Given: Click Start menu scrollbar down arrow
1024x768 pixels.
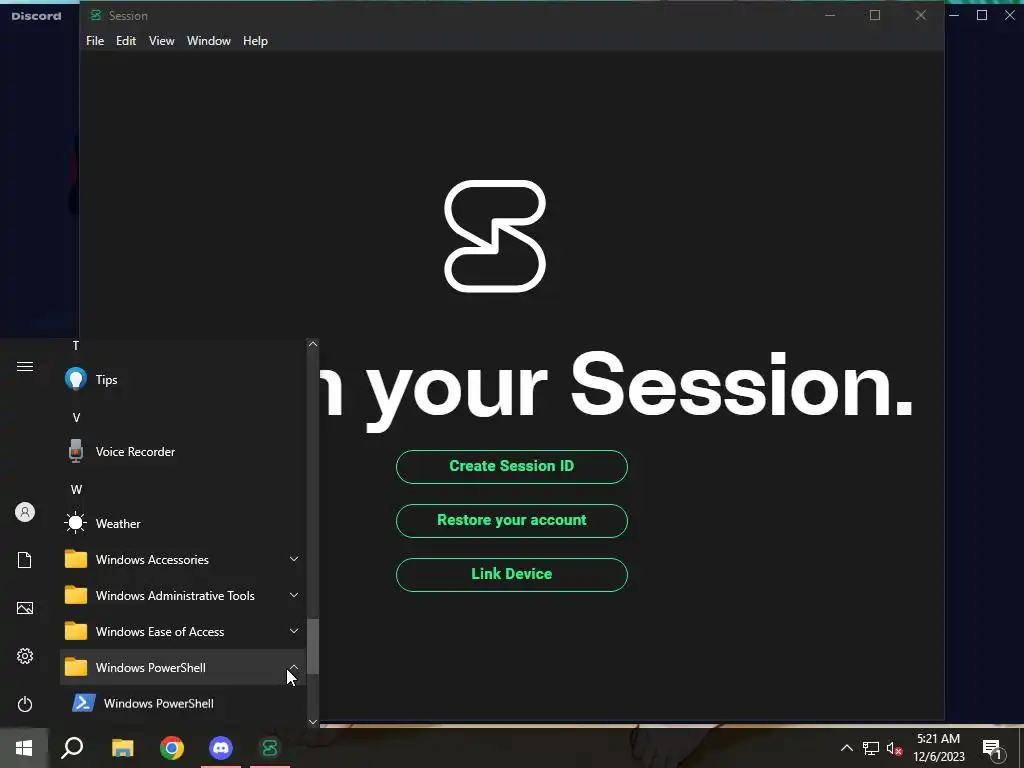Looking at the screenshot, I should [x=313, y=722].
